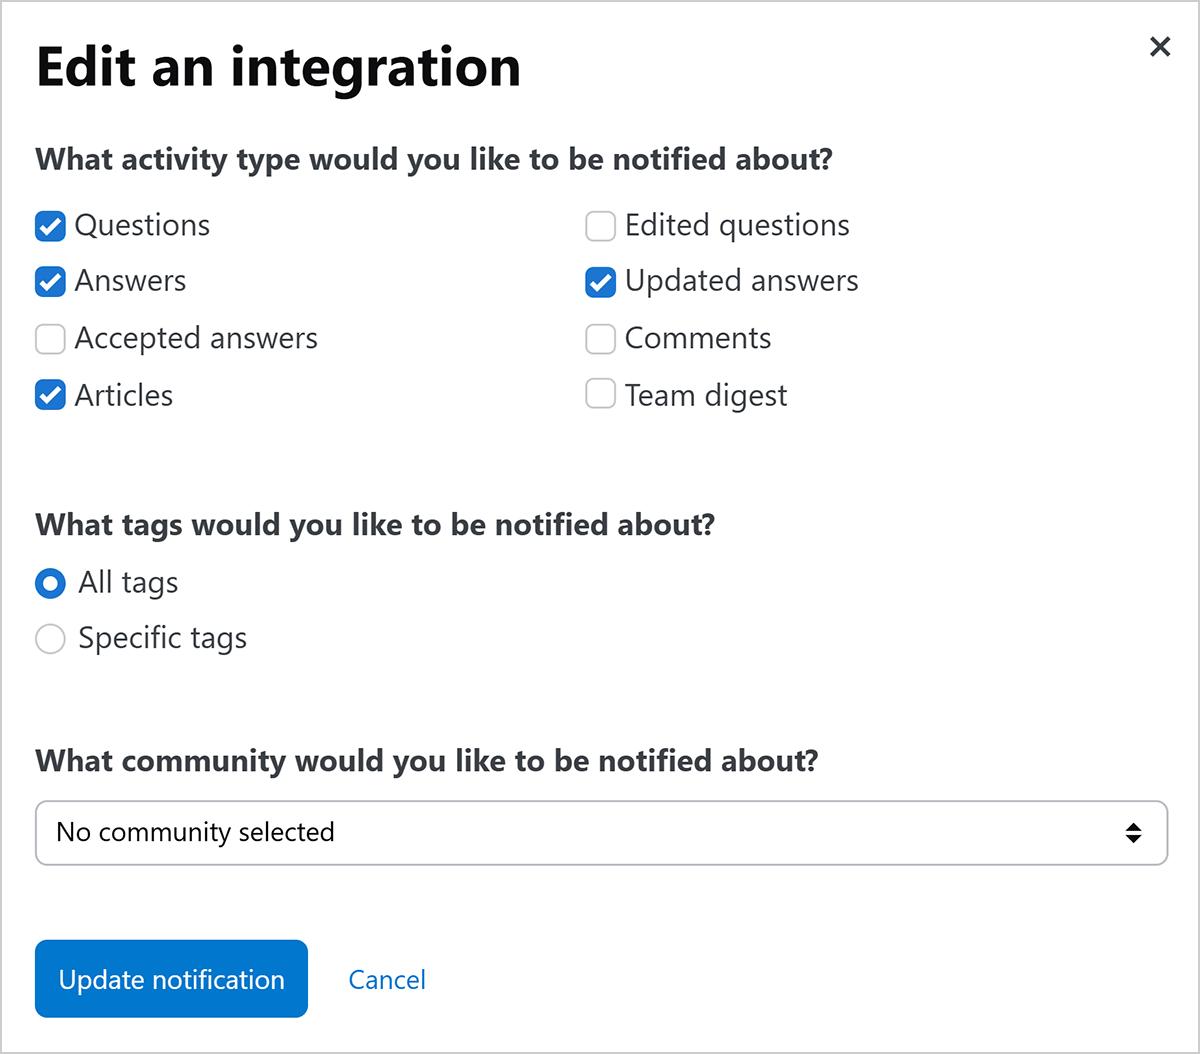This screenshot has height=1054, width=1200.
Task: Enable the Team digest checkbox
Action: coord(600,396)
